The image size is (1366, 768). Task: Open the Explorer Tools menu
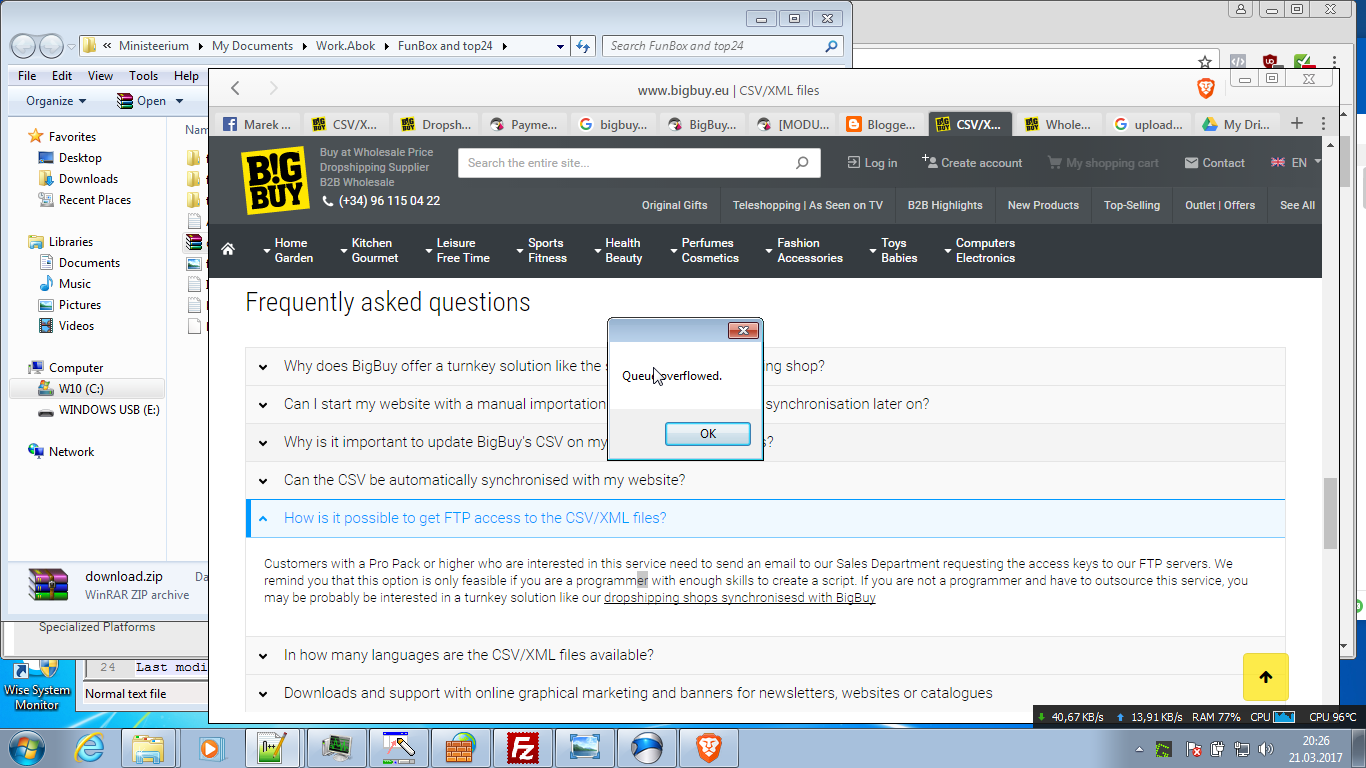143,76
